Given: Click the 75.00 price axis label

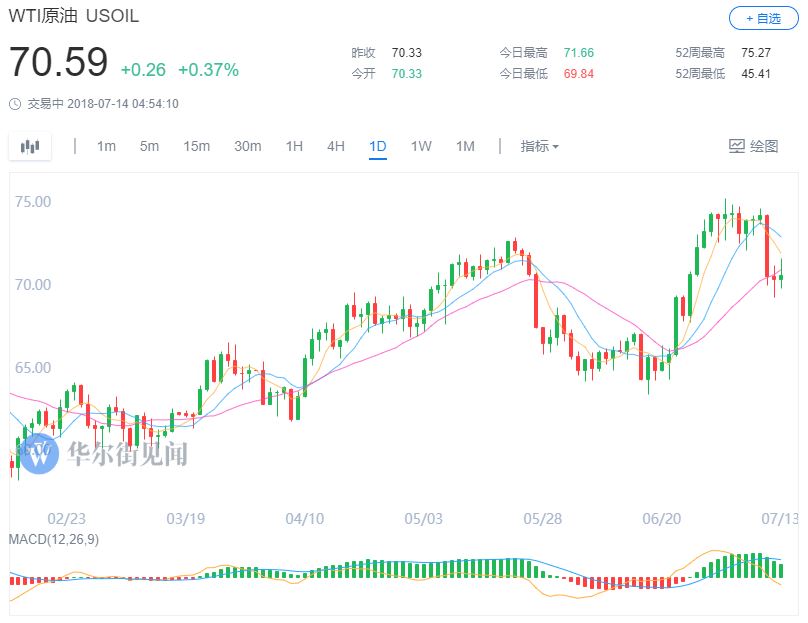Looking at the screenshot, I should click(33, 201).
